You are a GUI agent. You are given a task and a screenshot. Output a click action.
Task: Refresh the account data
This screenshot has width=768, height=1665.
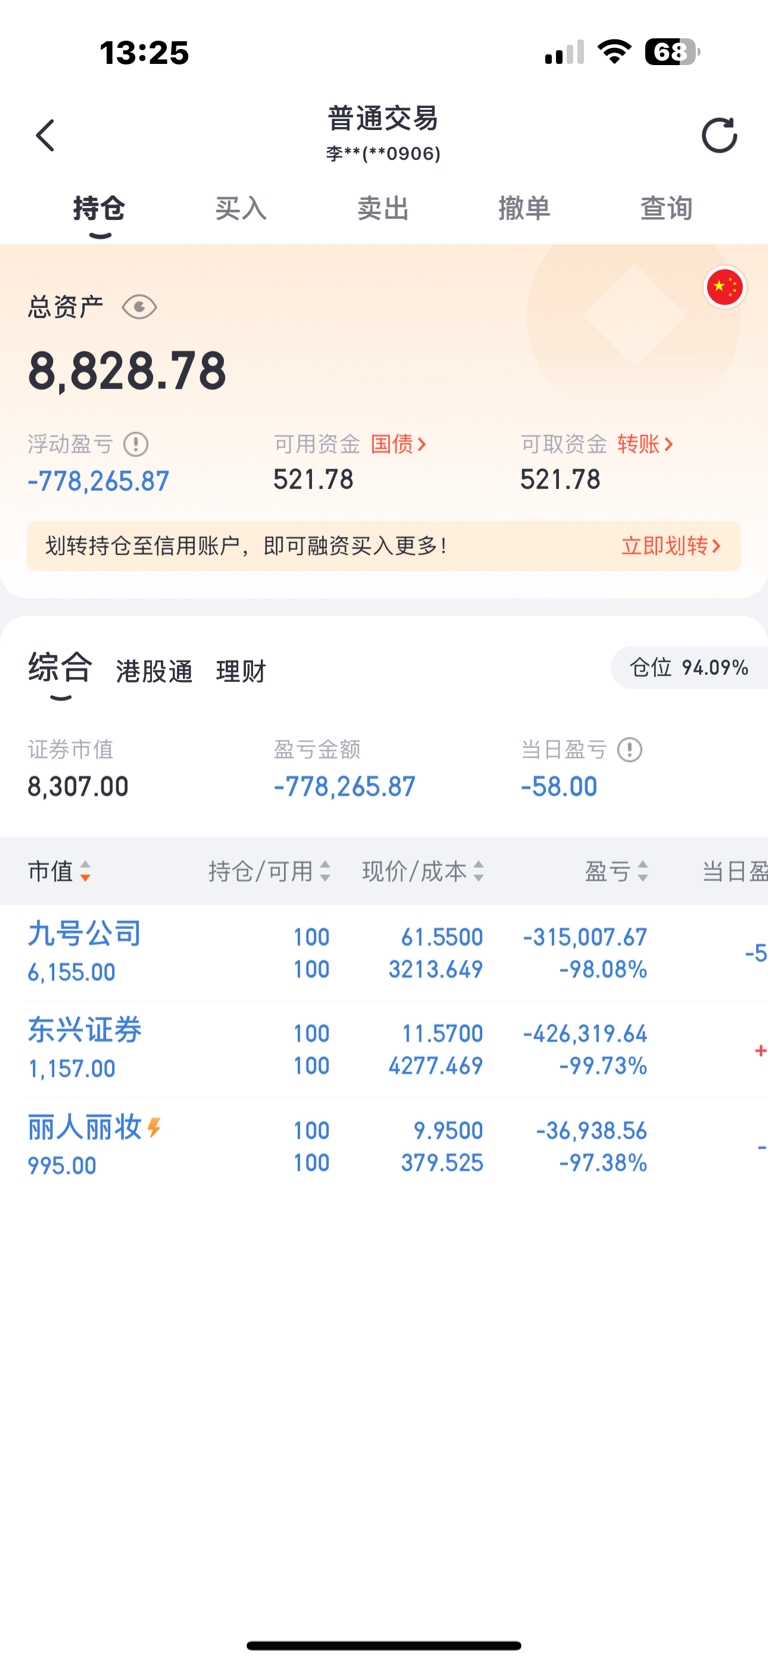[719, 135]
